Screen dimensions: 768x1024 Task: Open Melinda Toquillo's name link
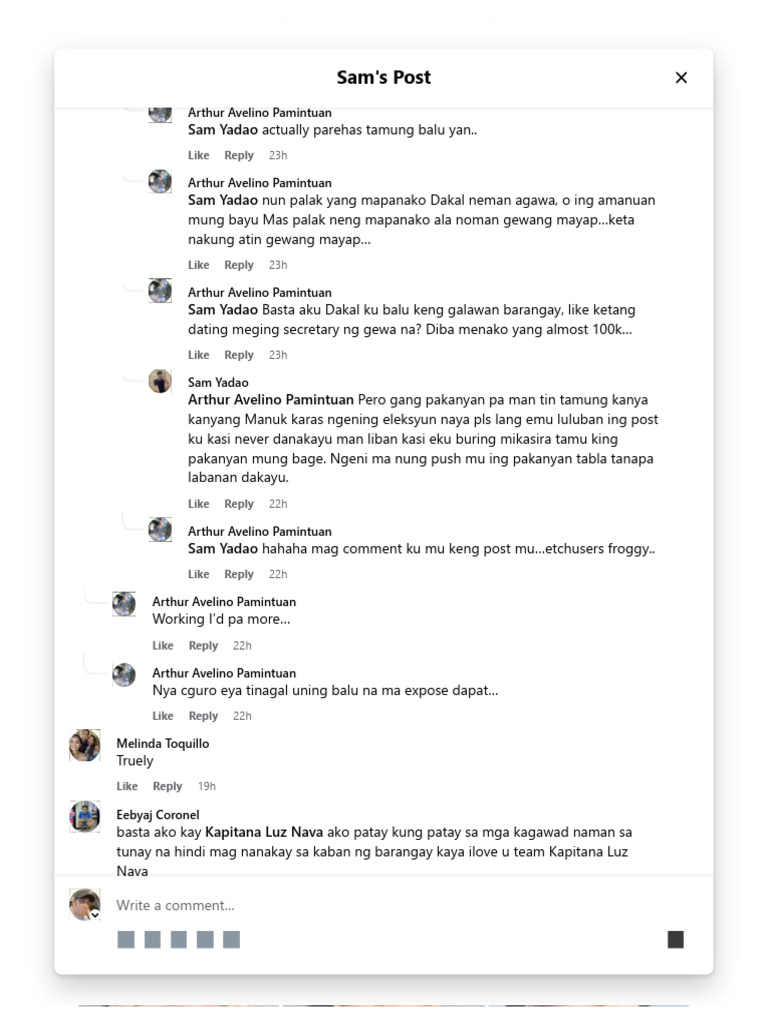point(162,743)
